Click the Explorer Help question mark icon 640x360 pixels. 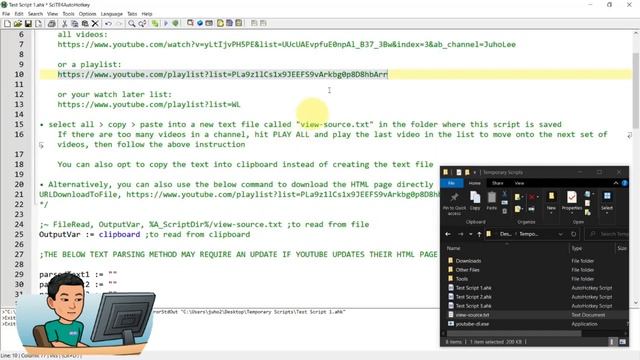[624, 183]
